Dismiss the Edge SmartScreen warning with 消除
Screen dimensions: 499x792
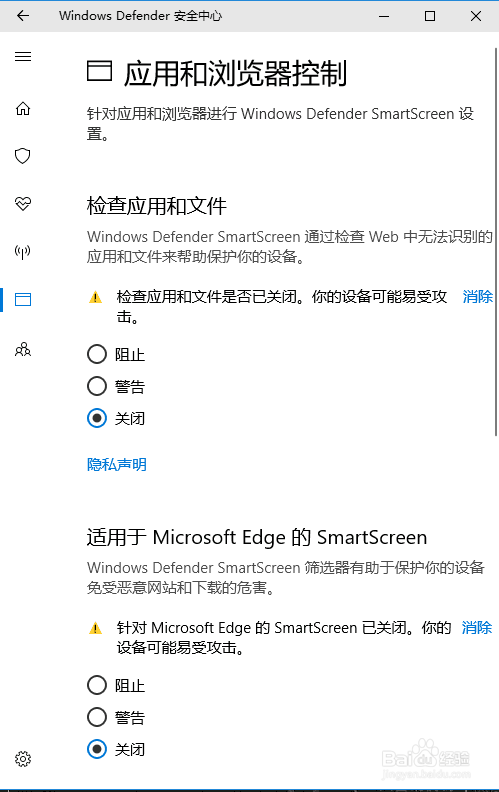click(477, 627)
